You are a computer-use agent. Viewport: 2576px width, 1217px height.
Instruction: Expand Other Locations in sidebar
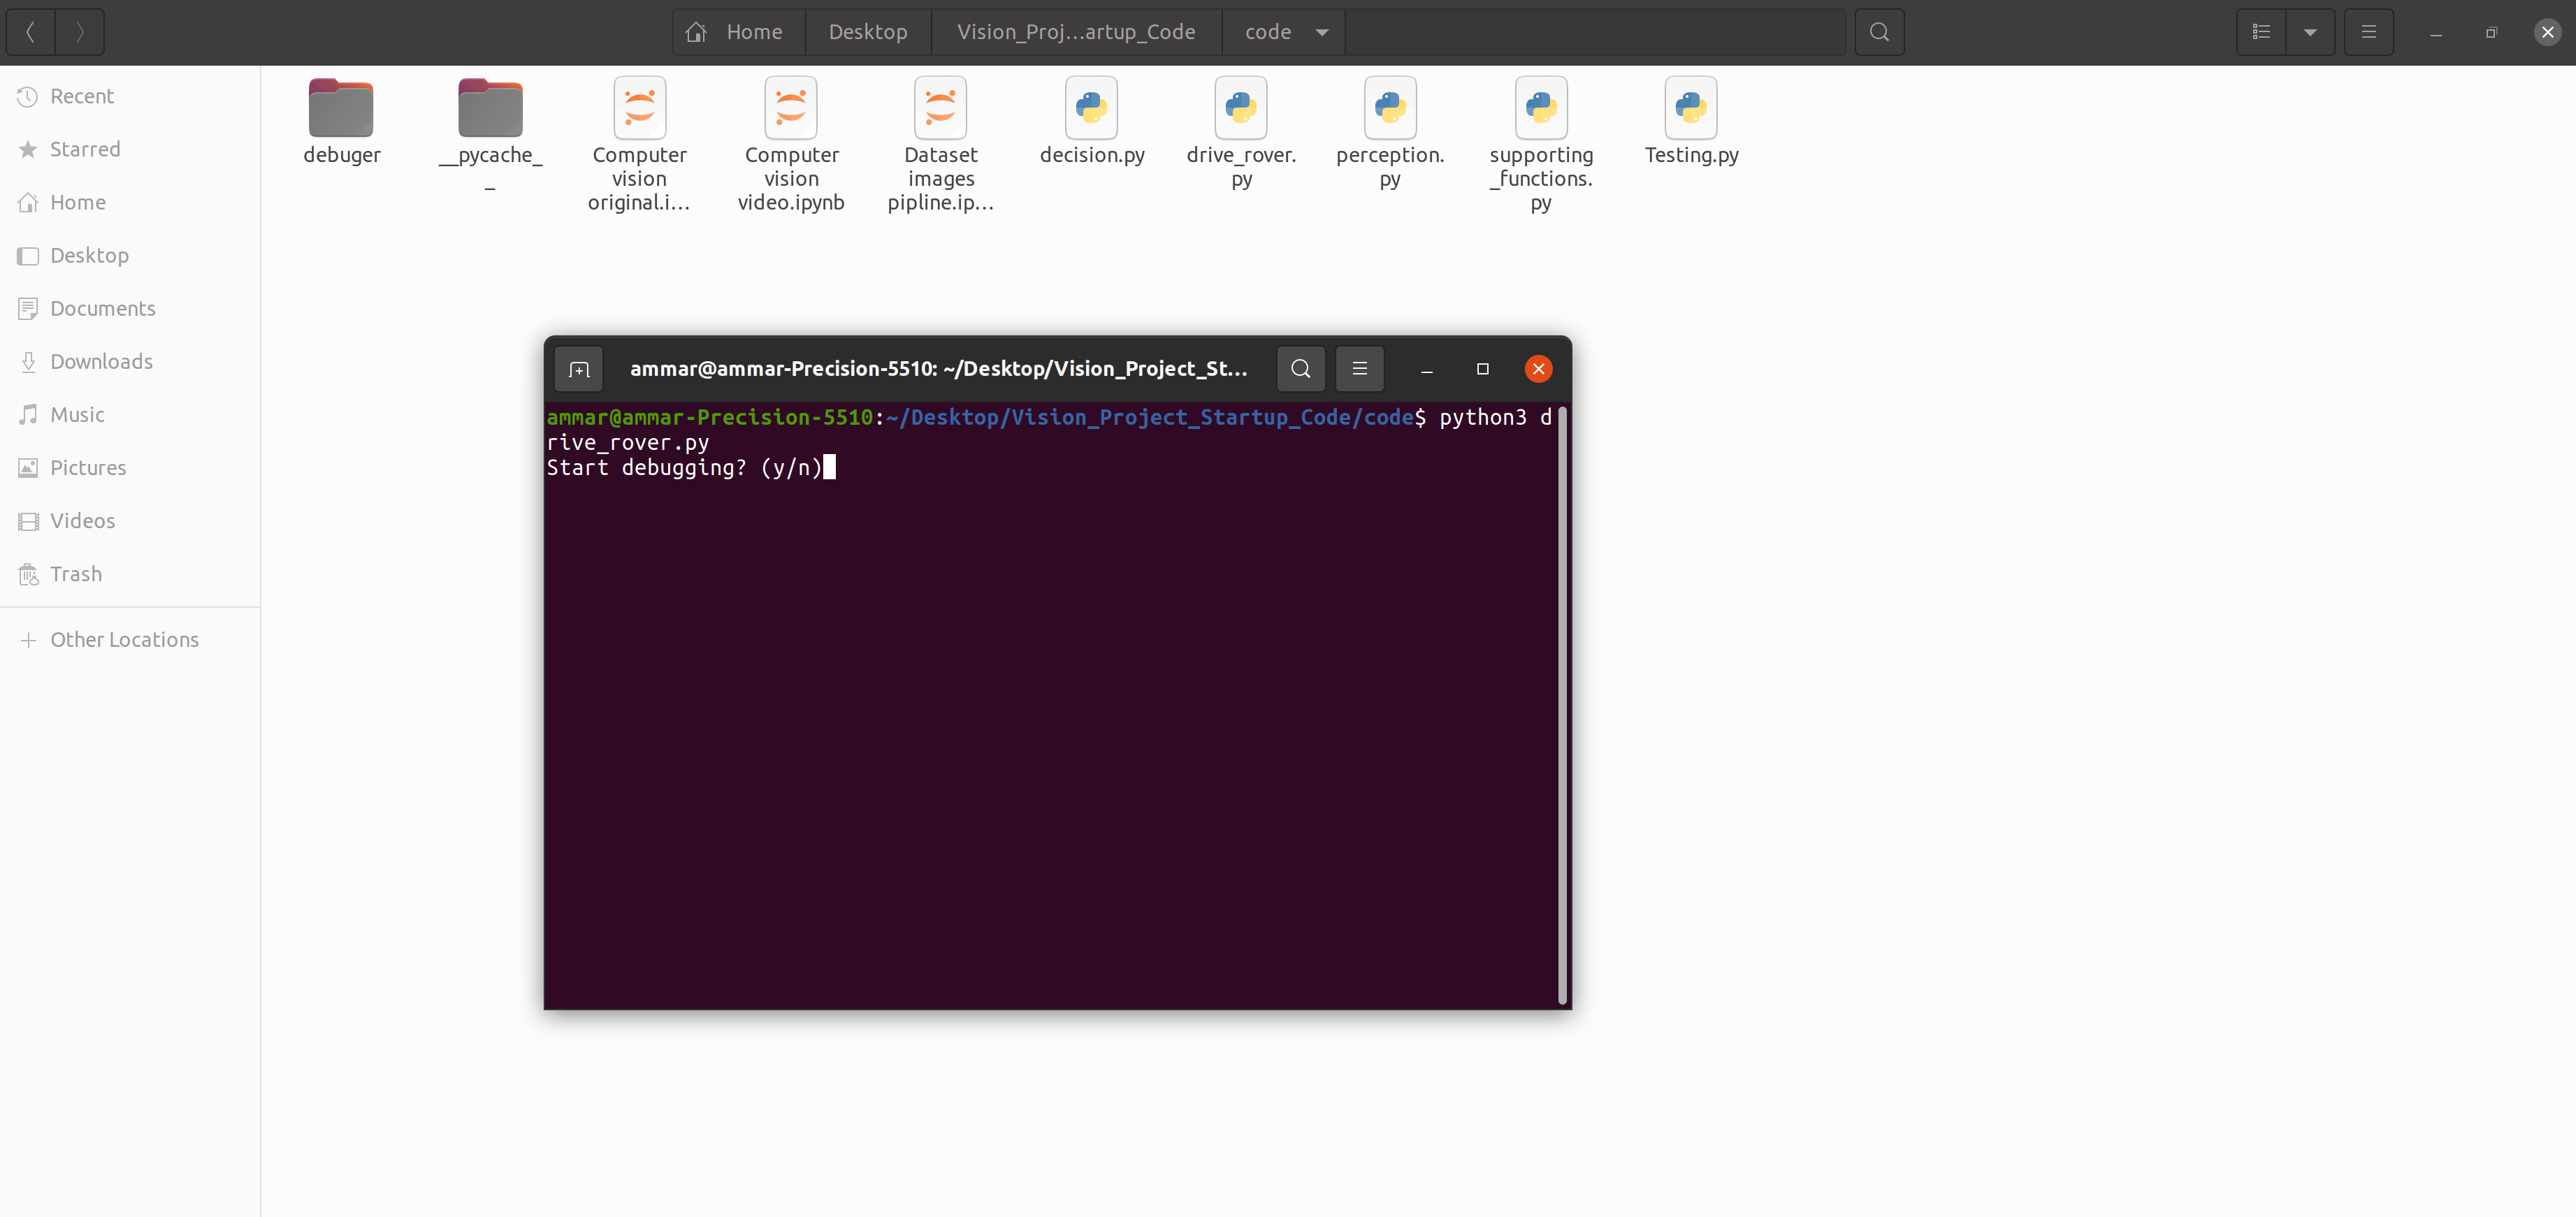(x=124, y=639)
